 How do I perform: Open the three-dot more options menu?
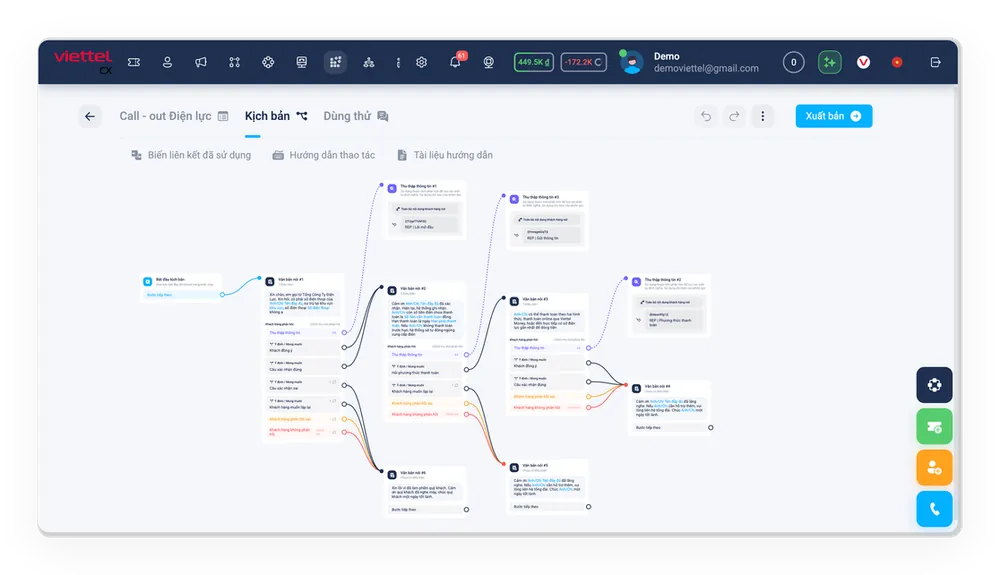(x=763, y=116)
